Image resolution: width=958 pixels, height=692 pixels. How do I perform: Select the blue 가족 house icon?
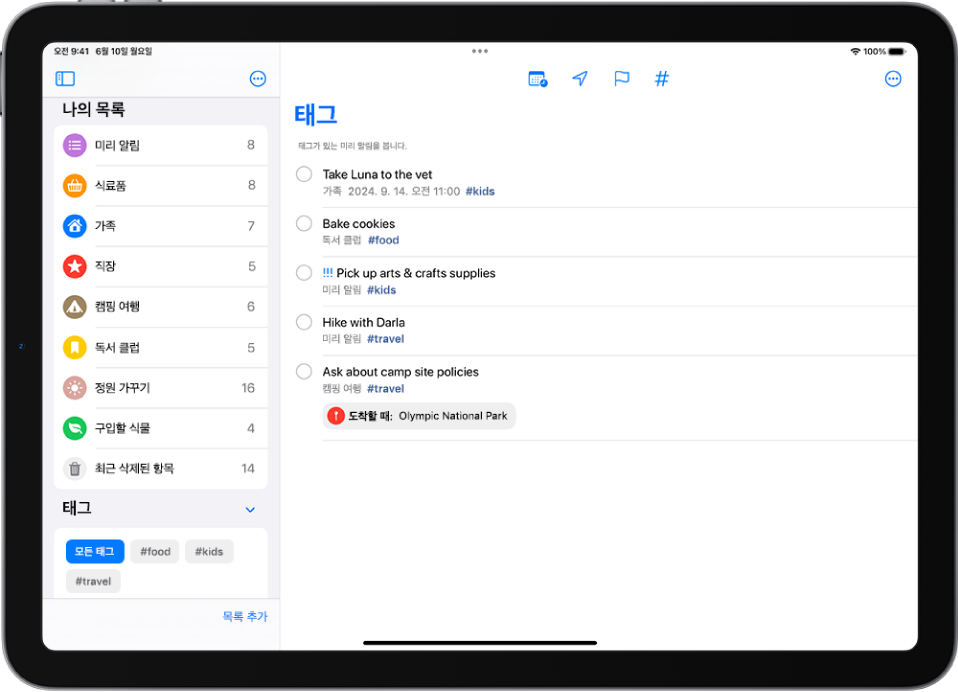[75, 226]
